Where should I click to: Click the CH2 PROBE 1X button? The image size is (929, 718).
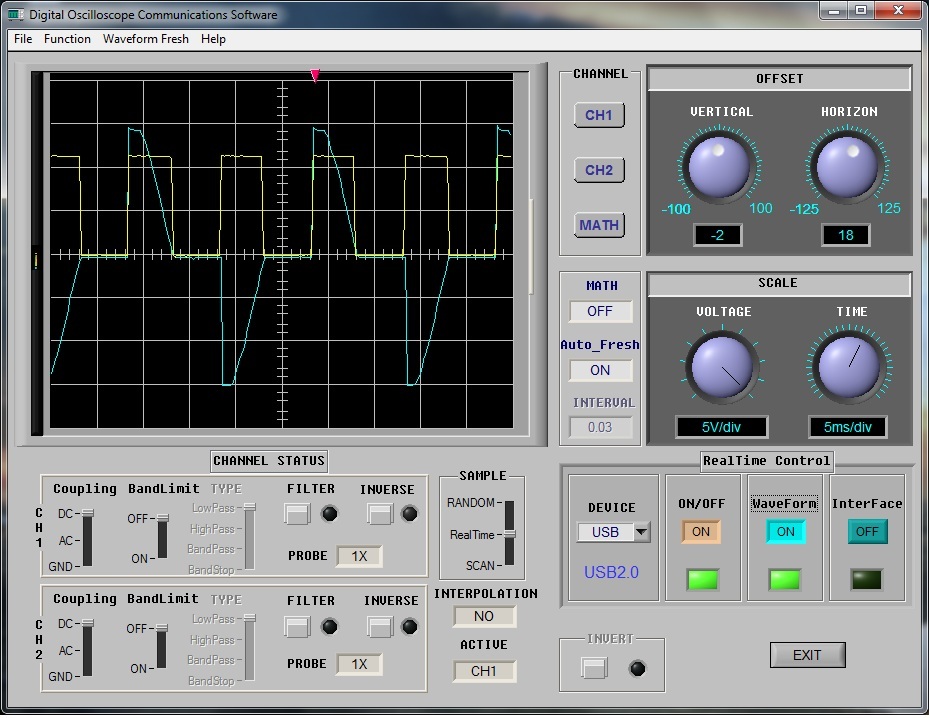pos(359,664)
